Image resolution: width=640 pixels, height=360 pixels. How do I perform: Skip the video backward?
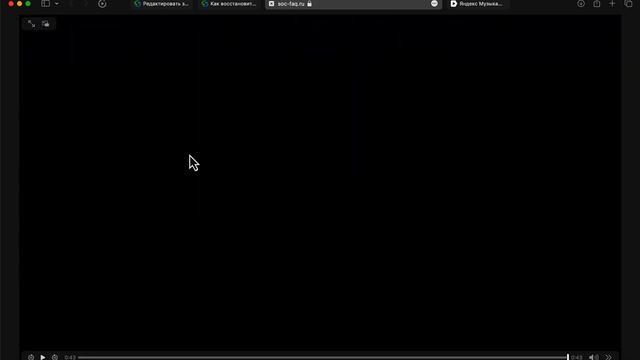click(x=31, y=357)
